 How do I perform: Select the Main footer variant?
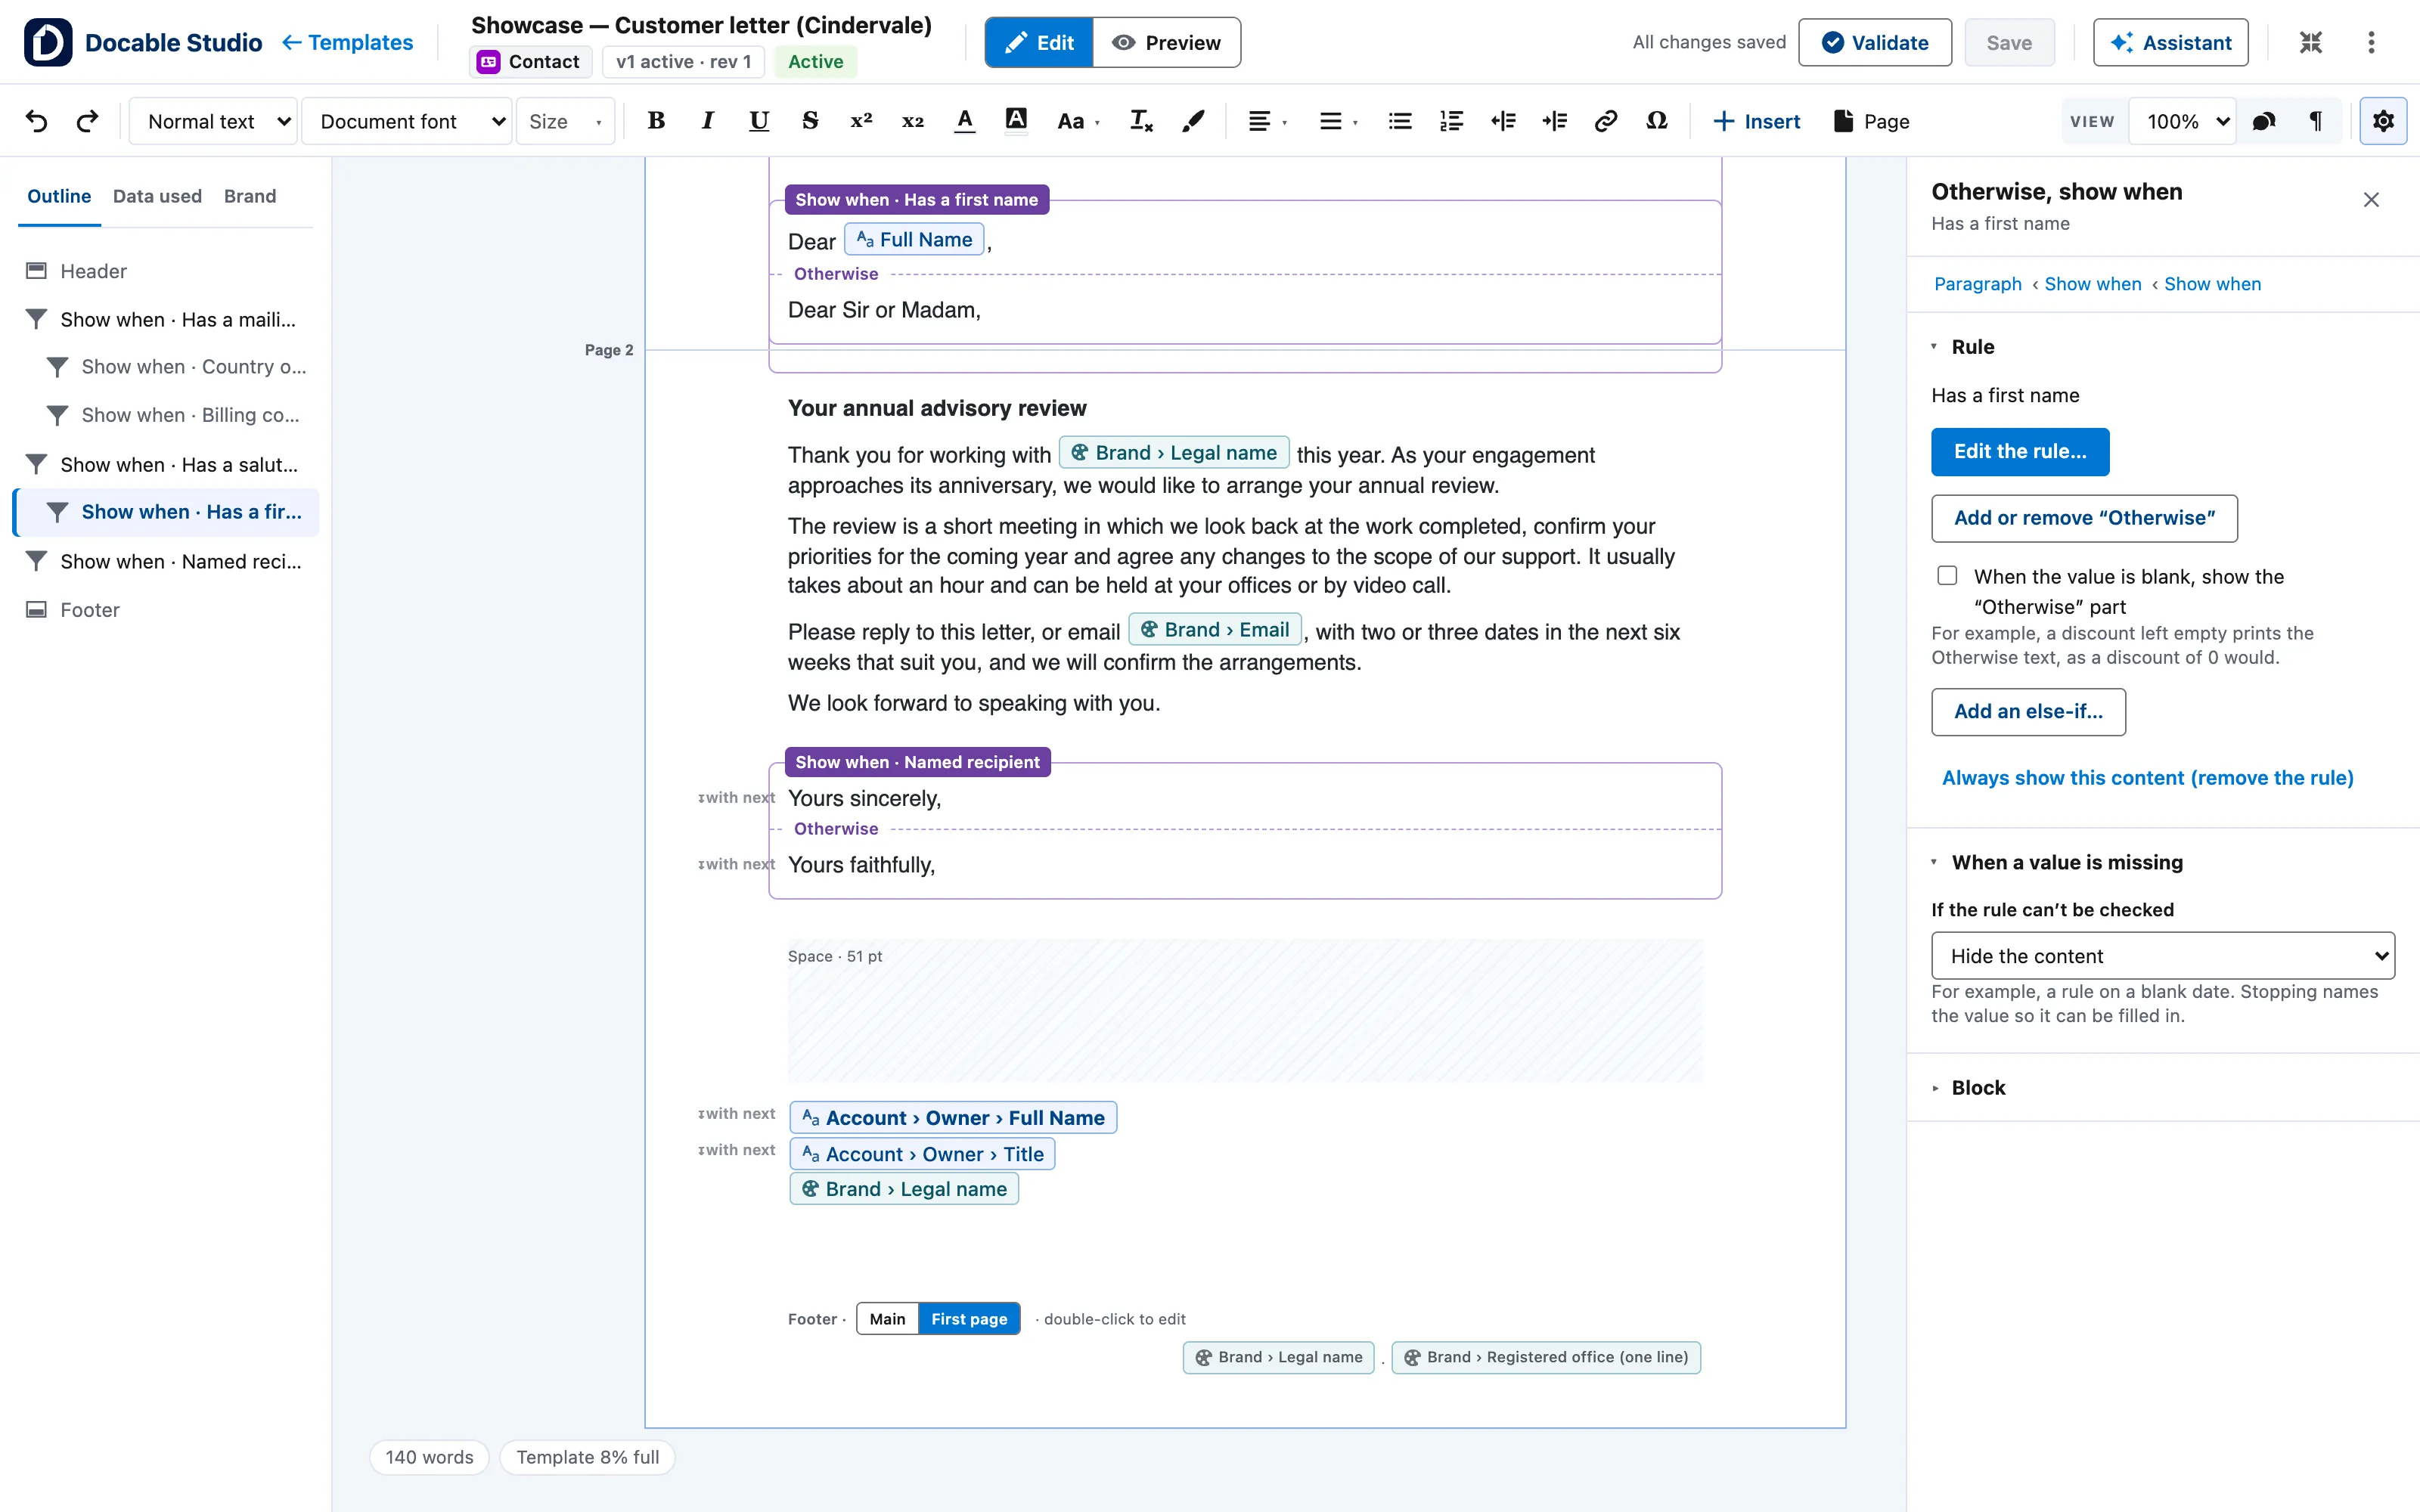887,1319
